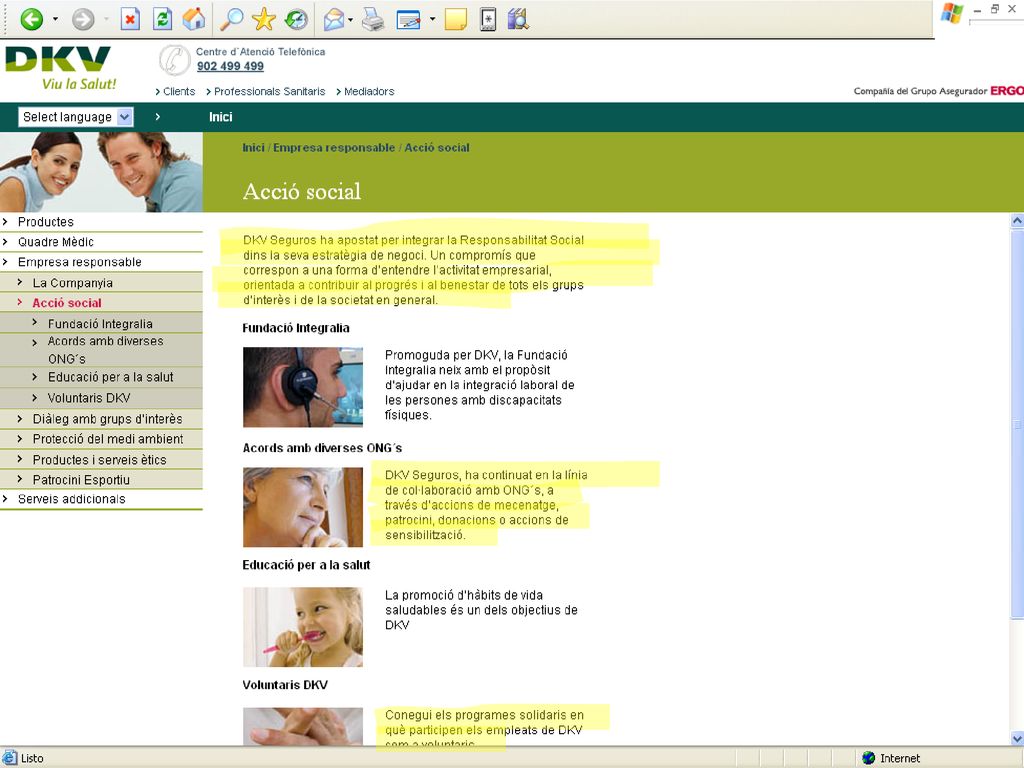This screenshot has height=768, width=1024.
Task: Open the Back button history dropdown arrow
Action: pos(55,19)
